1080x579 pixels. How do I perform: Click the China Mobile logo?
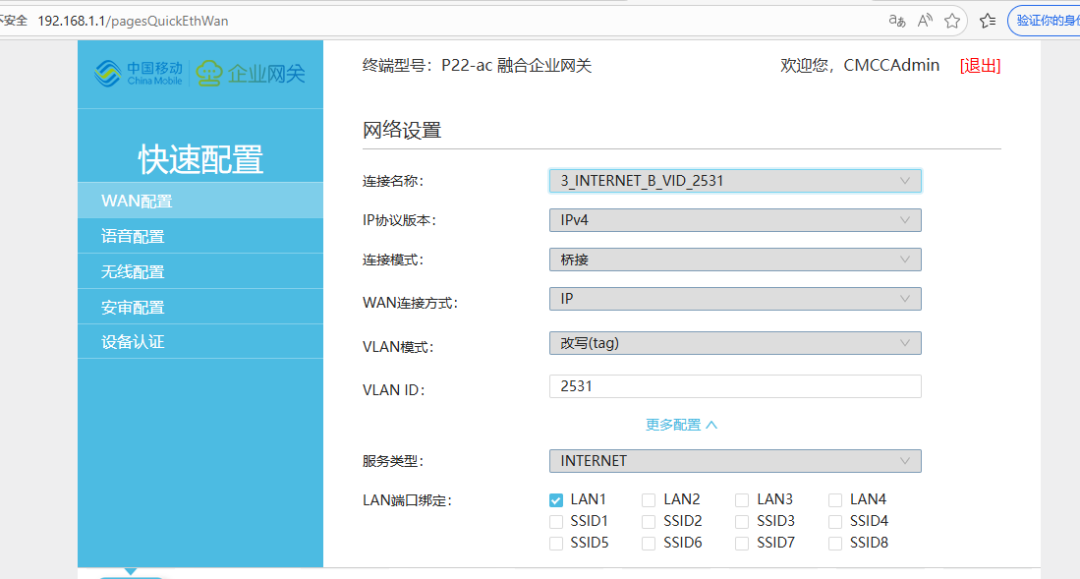(x=138, y=73)
